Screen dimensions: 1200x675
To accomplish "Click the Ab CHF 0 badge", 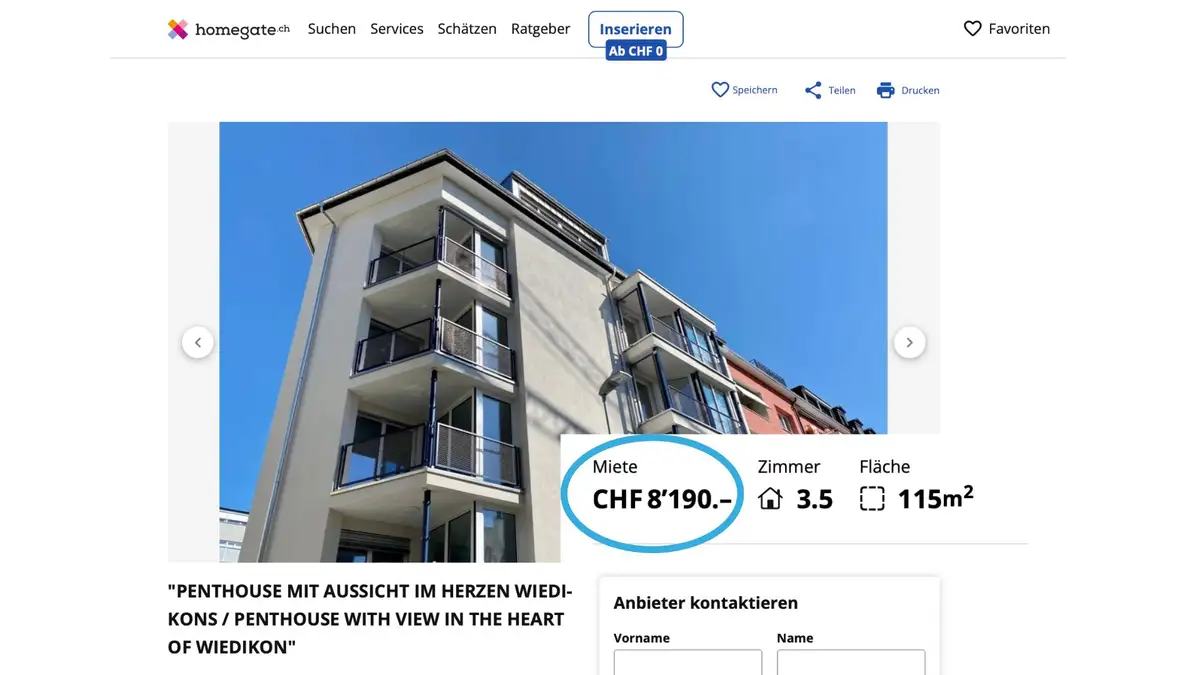I will pos(636,51).
